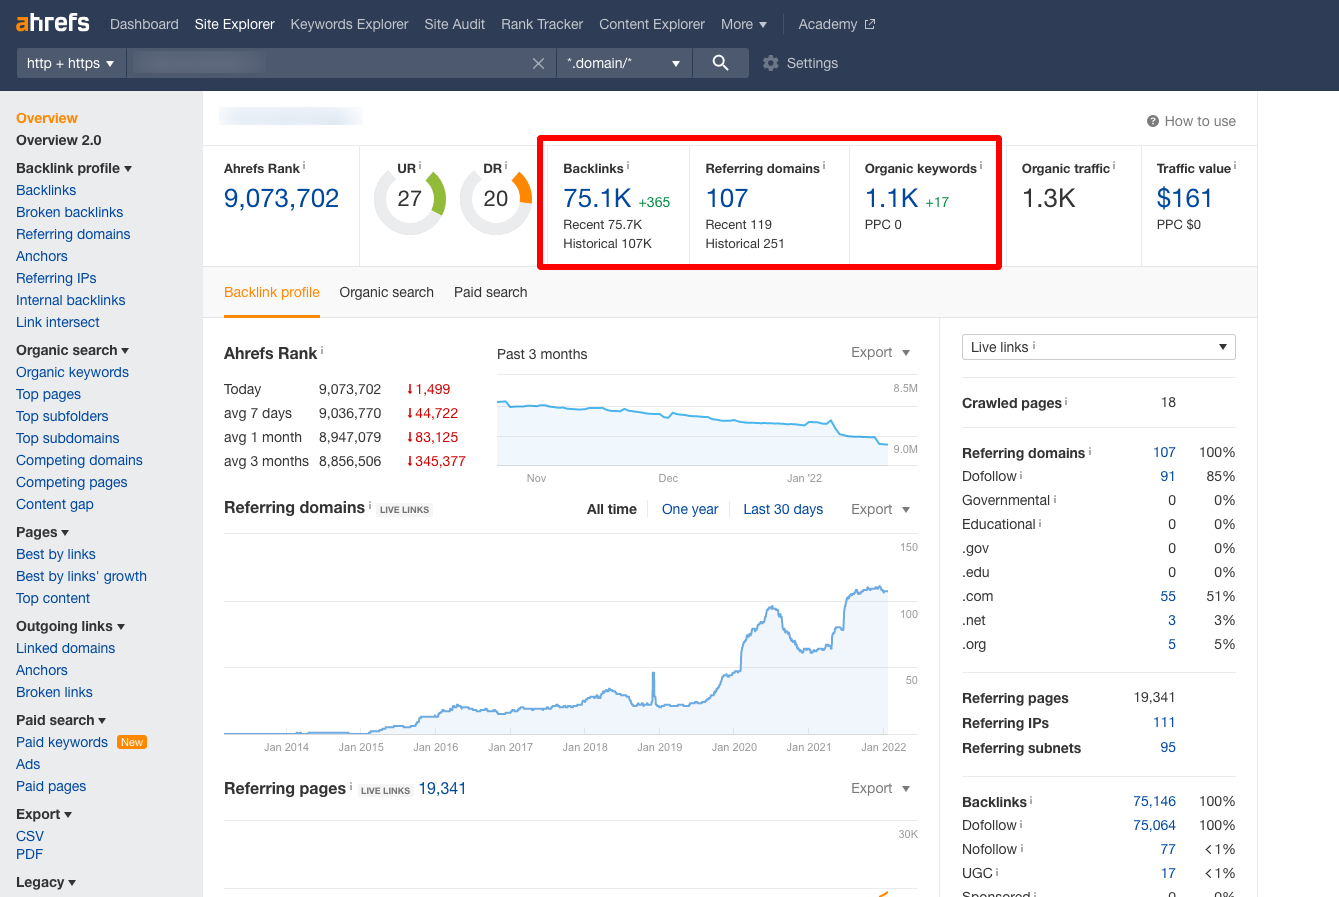Open Referring IPs report in sidebar
The height and width of the screenshot is (897, 1339).
click(56, 278)
